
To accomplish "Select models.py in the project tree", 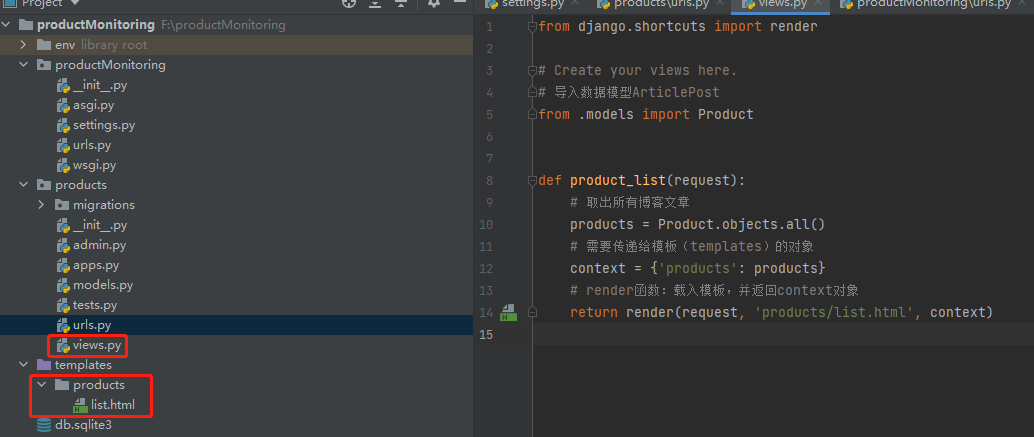I will coord(103,285).
